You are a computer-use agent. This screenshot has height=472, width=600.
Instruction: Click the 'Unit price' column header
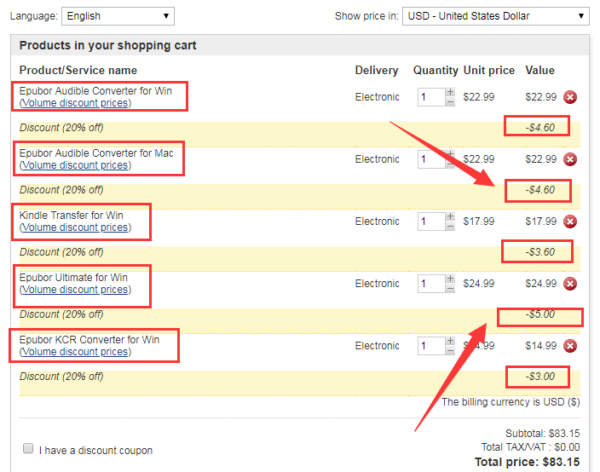[x=489, y=70]
